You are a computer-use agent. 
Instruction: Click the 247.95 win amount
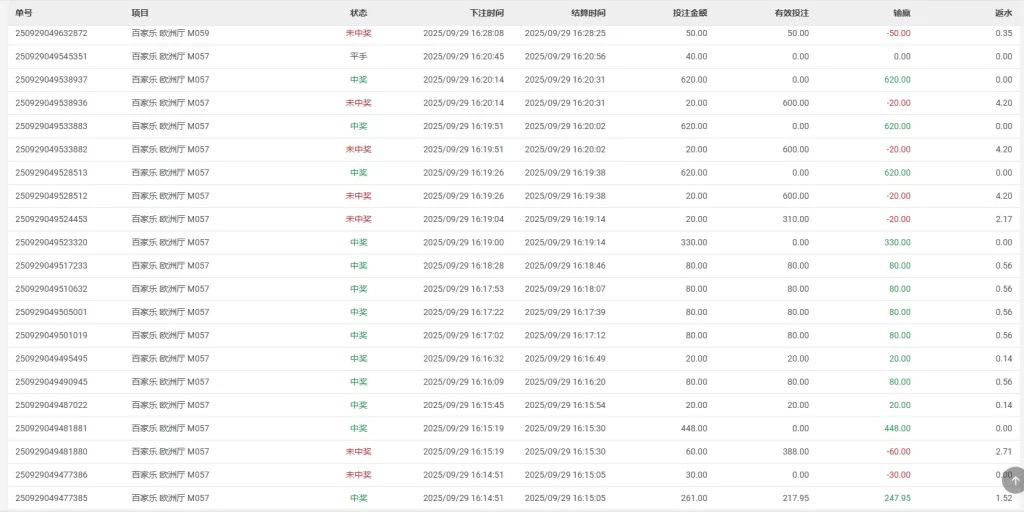pyautogui.click(x=897, y=498)
